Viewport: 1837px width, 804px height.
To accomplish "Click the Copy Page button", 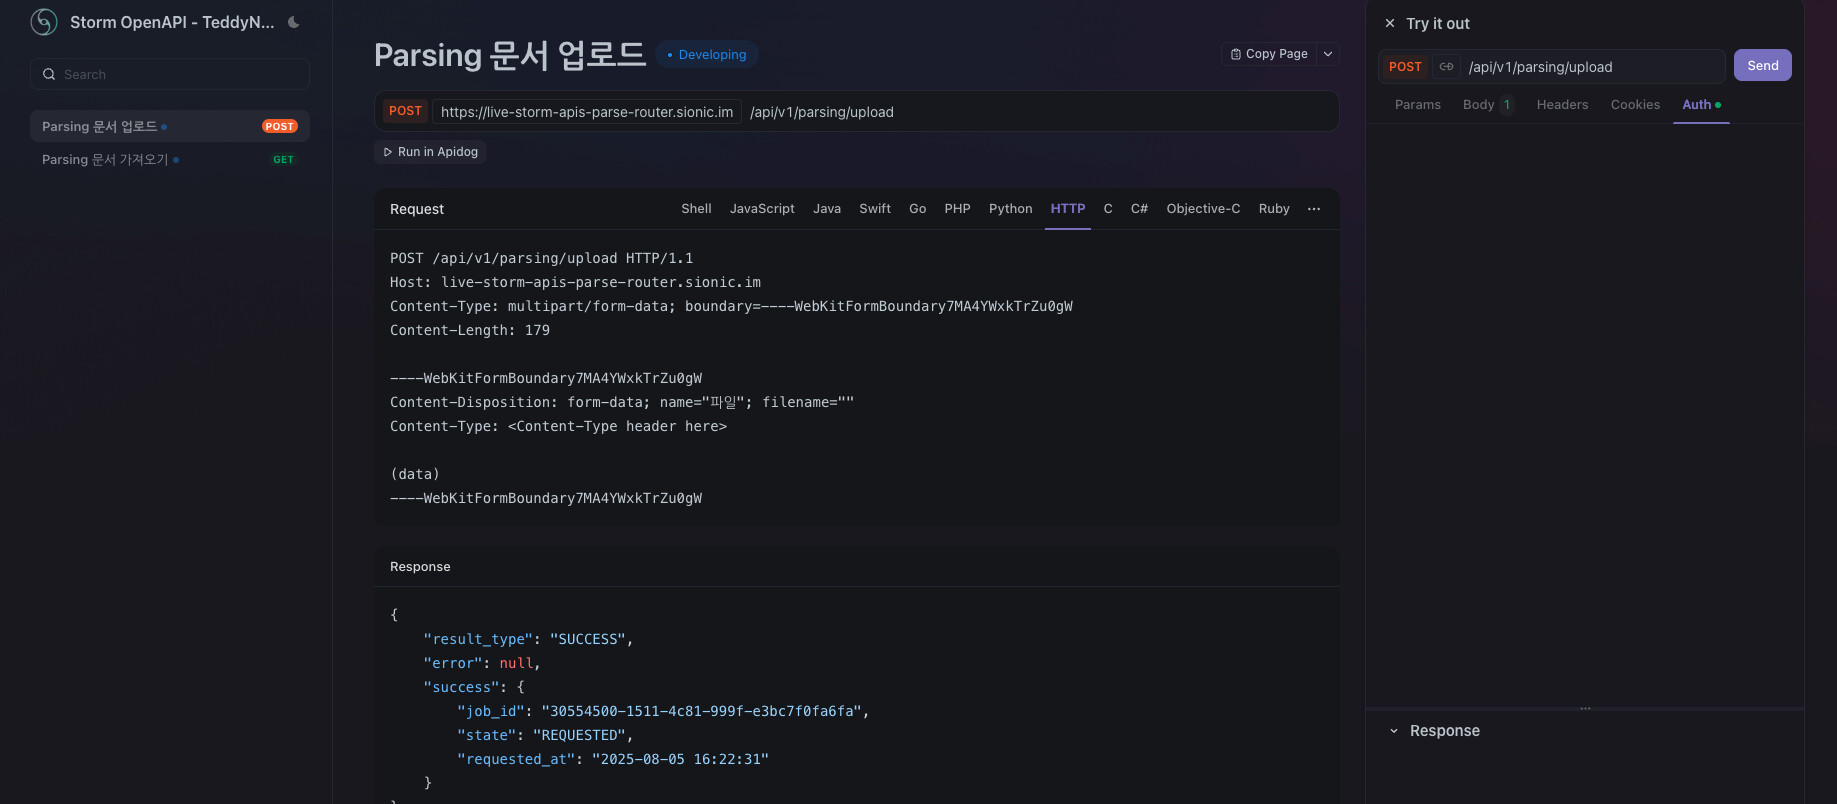I will coord(1269,54).
